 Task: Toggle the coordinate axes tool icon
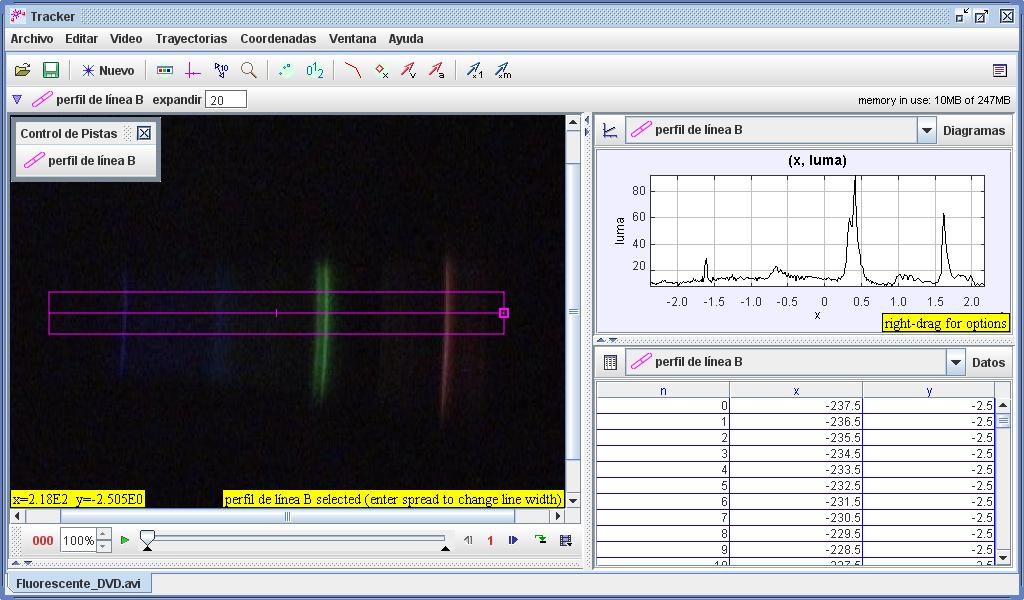coord(193,71)
